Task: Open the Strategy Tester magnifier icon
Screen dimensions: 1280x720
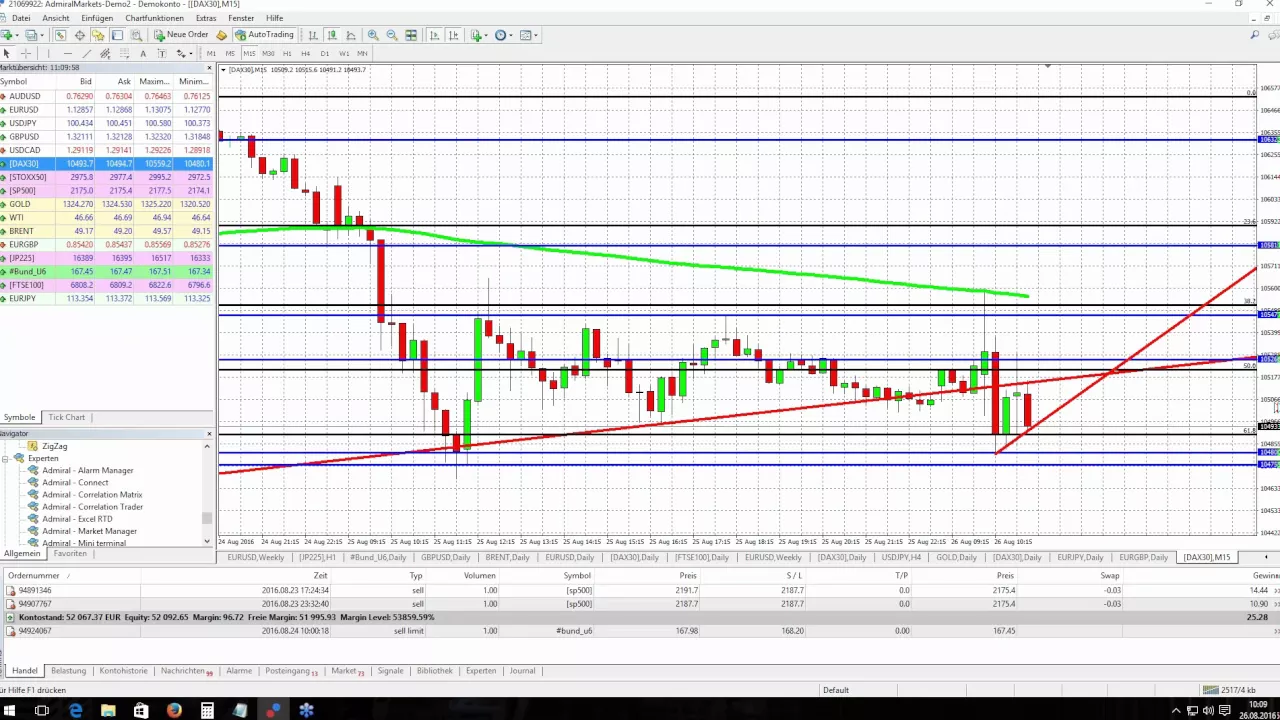Action: tap(137, 35)
